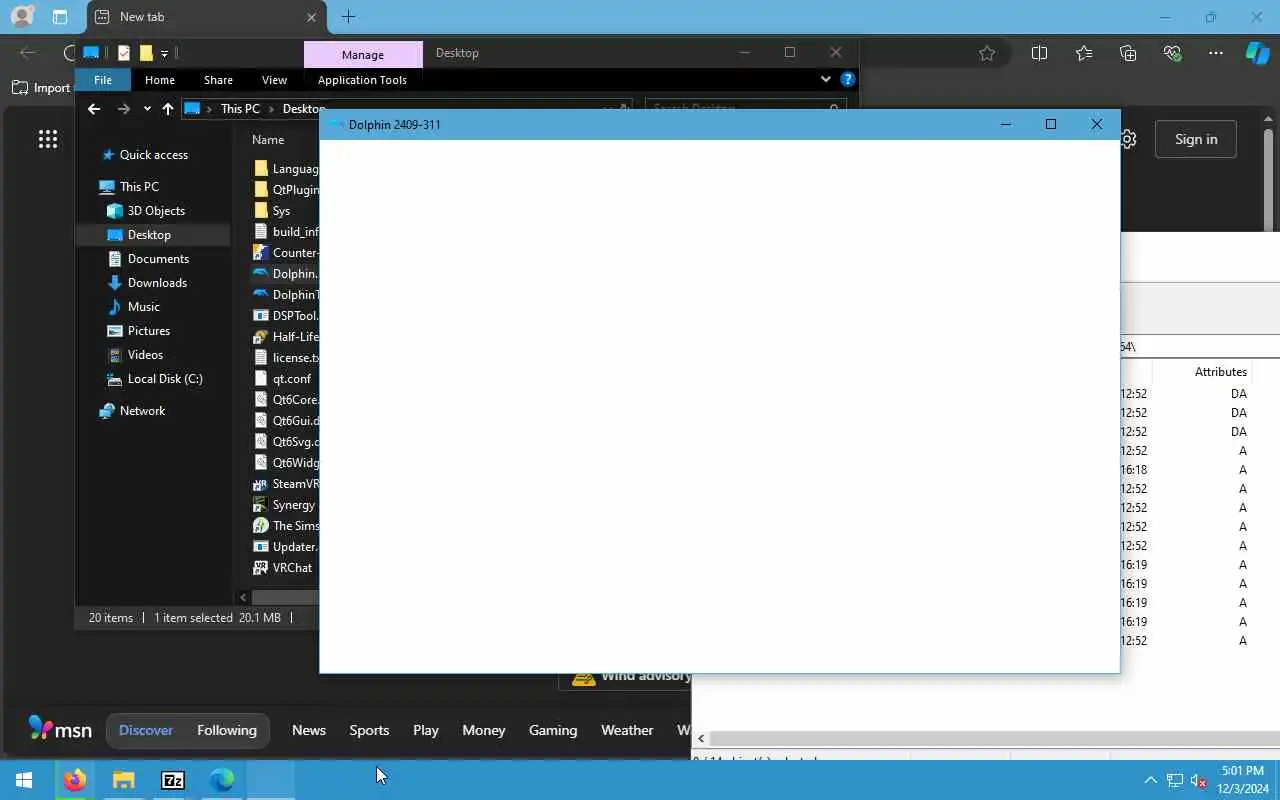Screen dimensions: 1280x800
Task: Switch to Explorer Share ribbon tab
Action: pos(218,80)
